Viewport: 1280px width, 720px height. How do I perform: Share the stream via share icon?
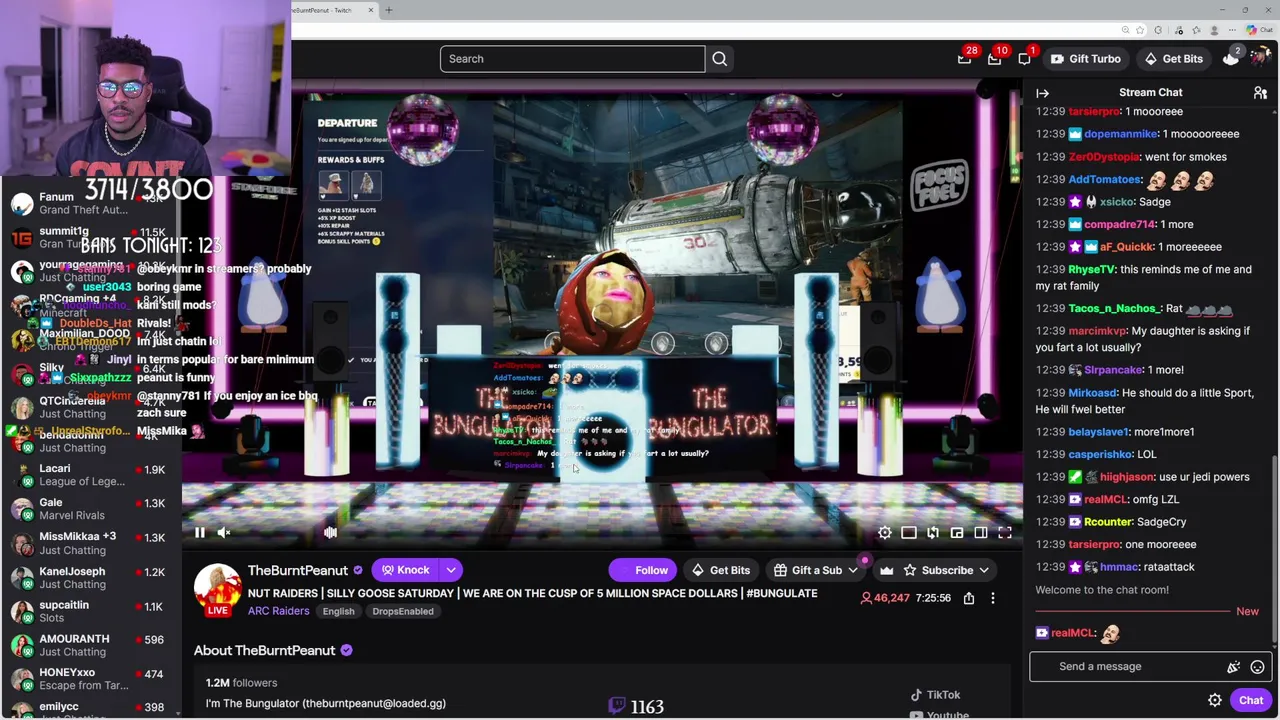(x=969, y=598)
